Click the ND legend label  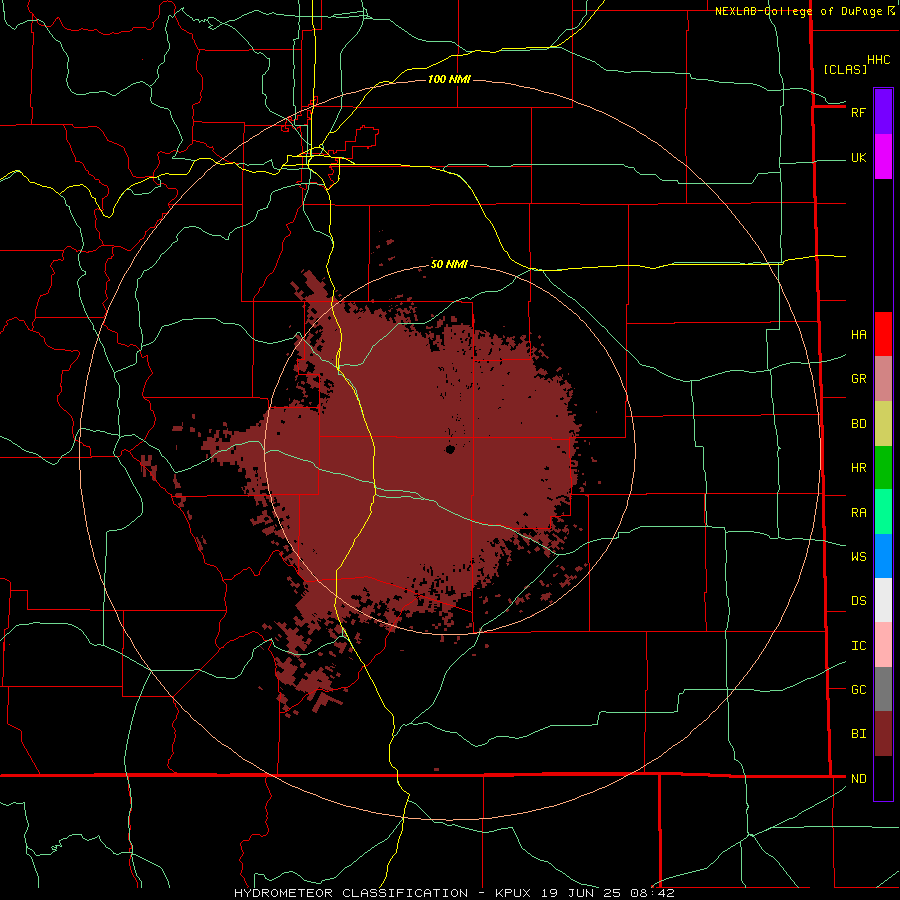click(x=858, y=779)
